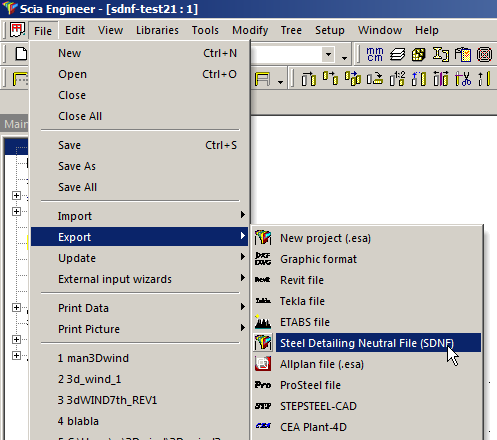Open the Edit menu

click(75, 30)
